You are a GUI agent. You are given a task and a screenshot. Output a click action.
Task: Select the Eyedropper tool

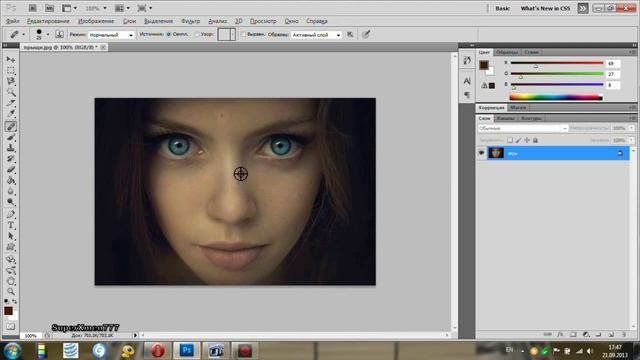[11, 114]
